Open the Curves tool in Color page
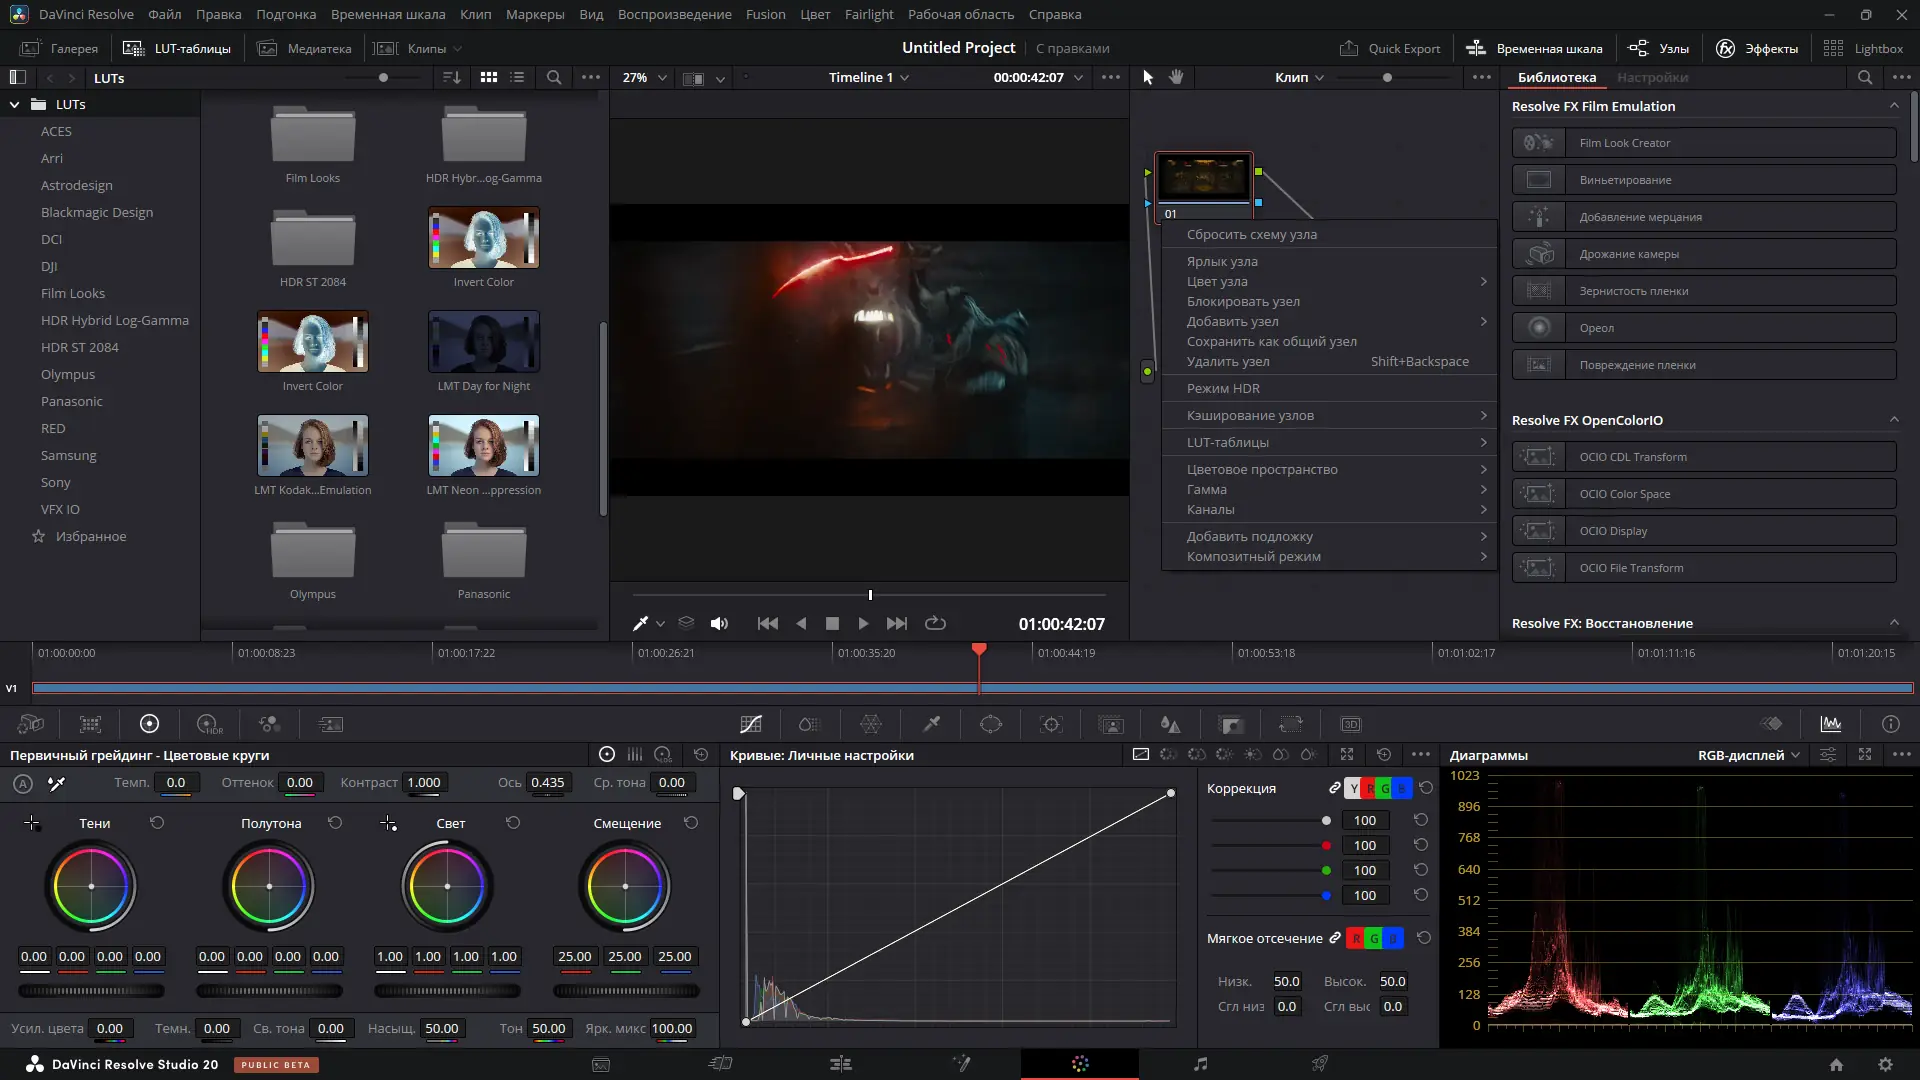 point(752,724)
